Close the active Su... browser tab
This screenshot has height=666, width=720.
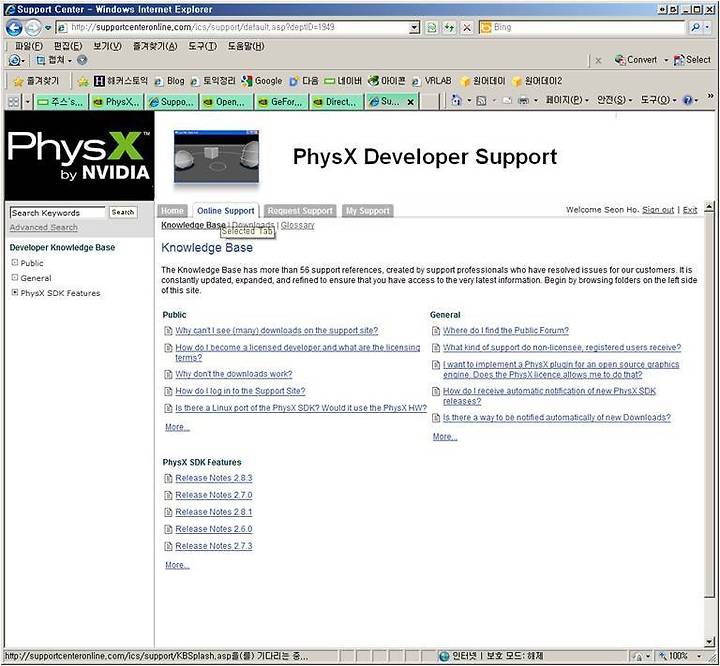(411, 102)
